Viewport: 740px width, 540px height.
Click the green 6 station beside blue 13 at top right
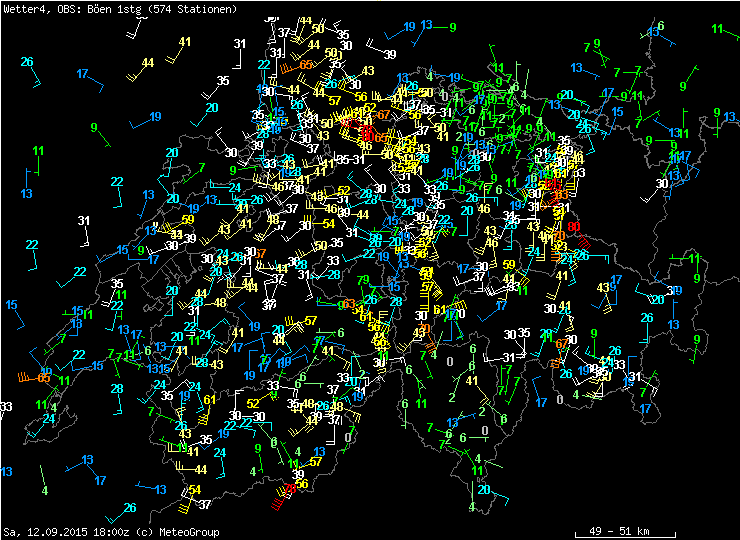(x=661, y=26)
